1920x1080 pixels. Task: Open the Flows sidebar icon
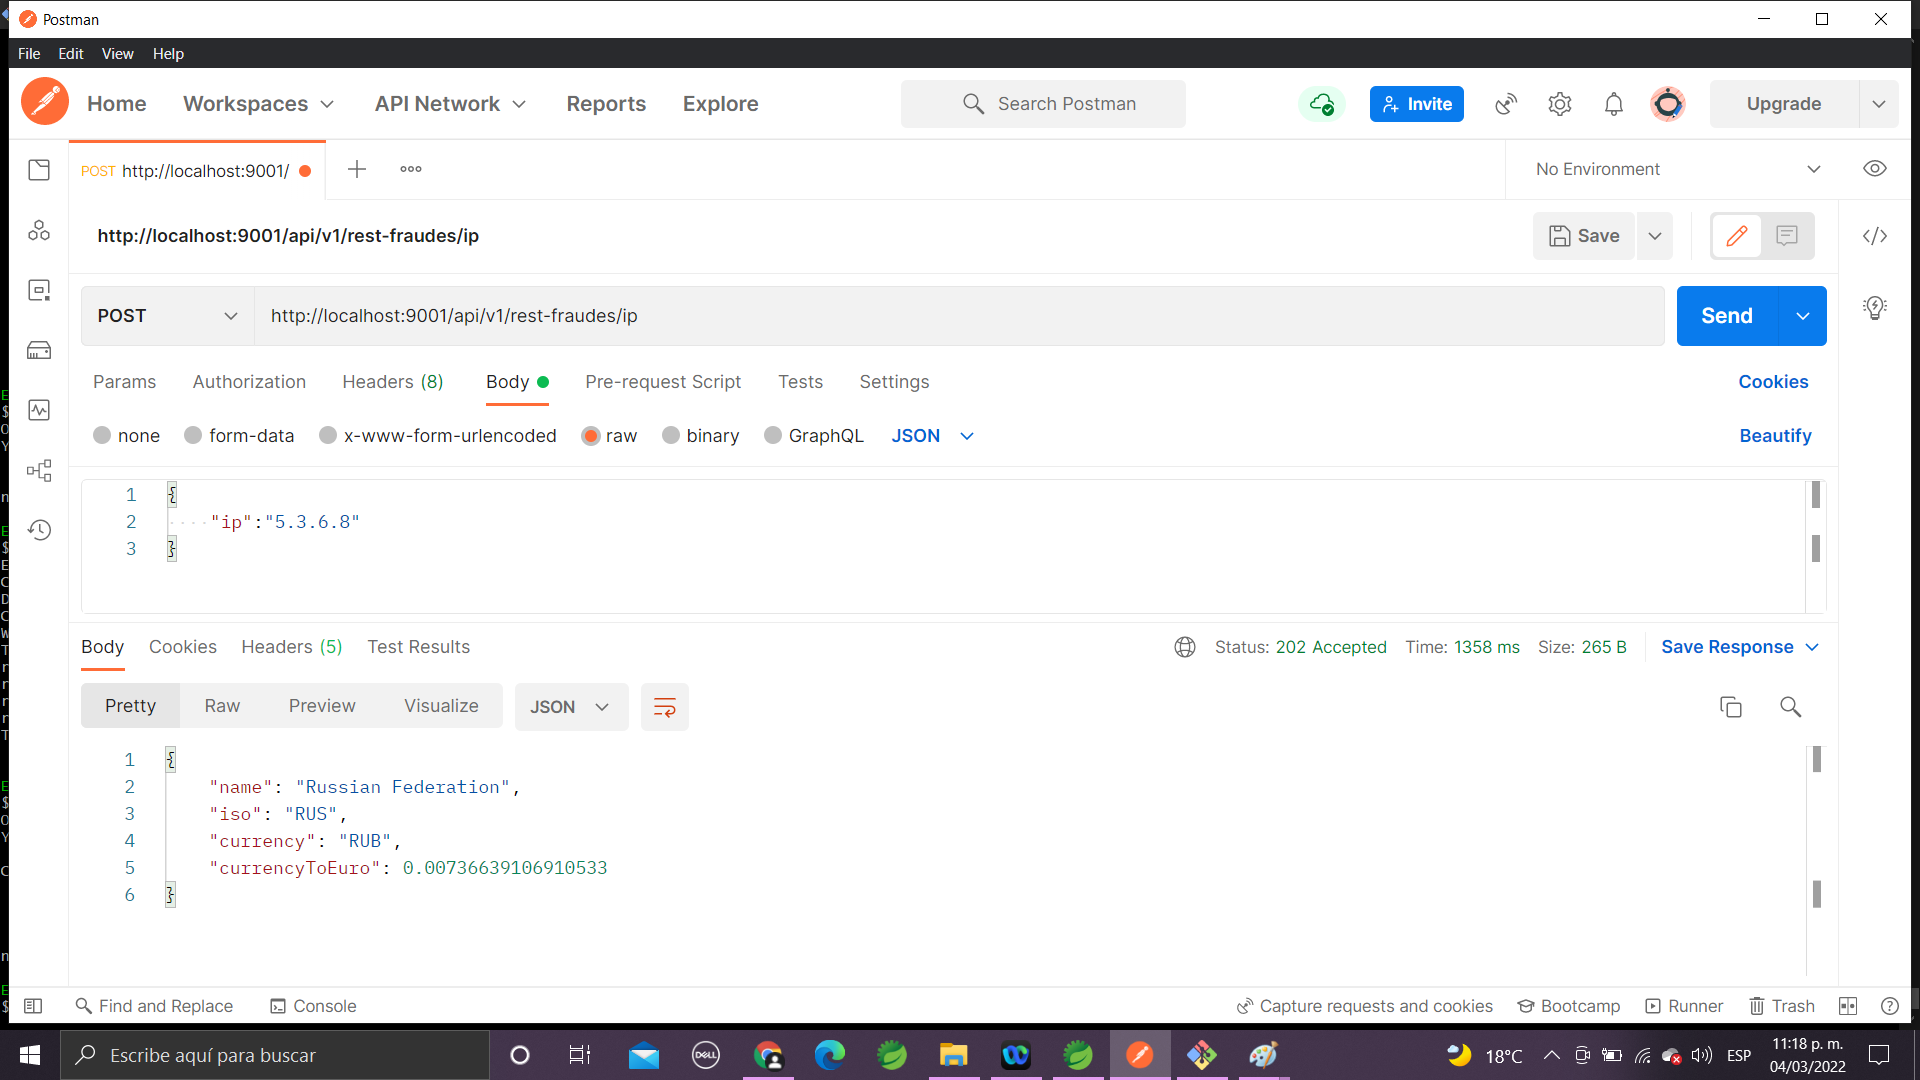(x=39, y=470)
